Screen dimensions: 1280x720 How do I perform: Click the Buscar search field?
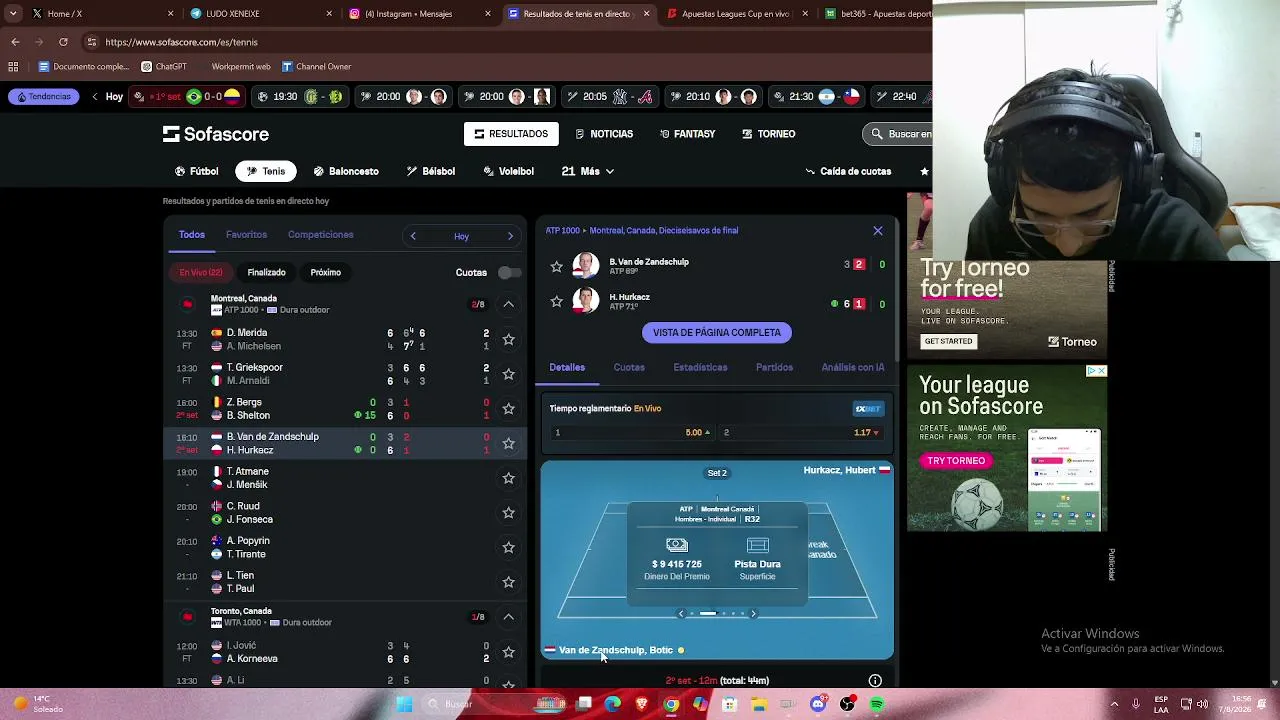point(900,134)
